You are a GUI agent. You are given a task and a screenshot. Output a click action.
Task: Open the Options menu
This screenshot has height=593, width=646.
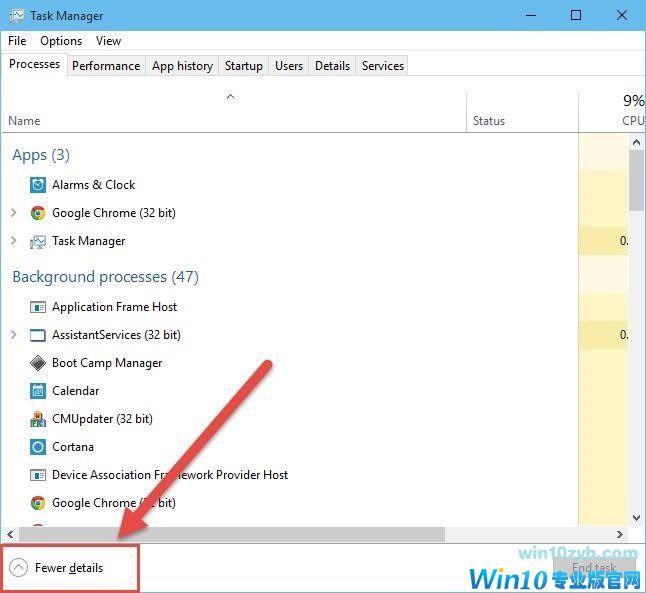point(61,41)
